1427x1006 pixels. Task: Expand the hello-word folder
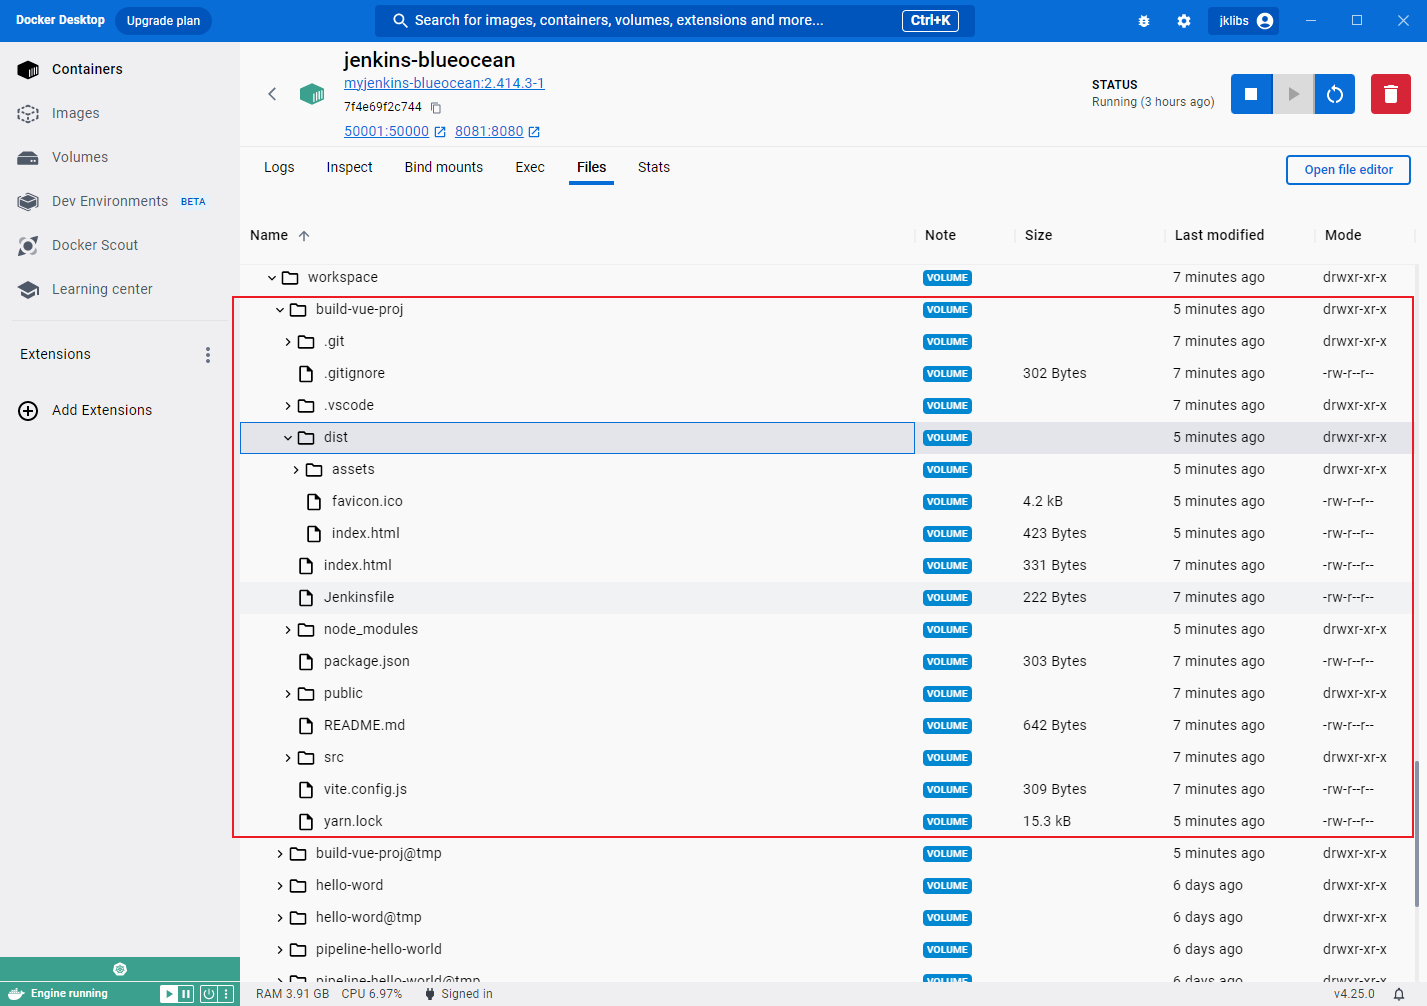coord(280,886)
